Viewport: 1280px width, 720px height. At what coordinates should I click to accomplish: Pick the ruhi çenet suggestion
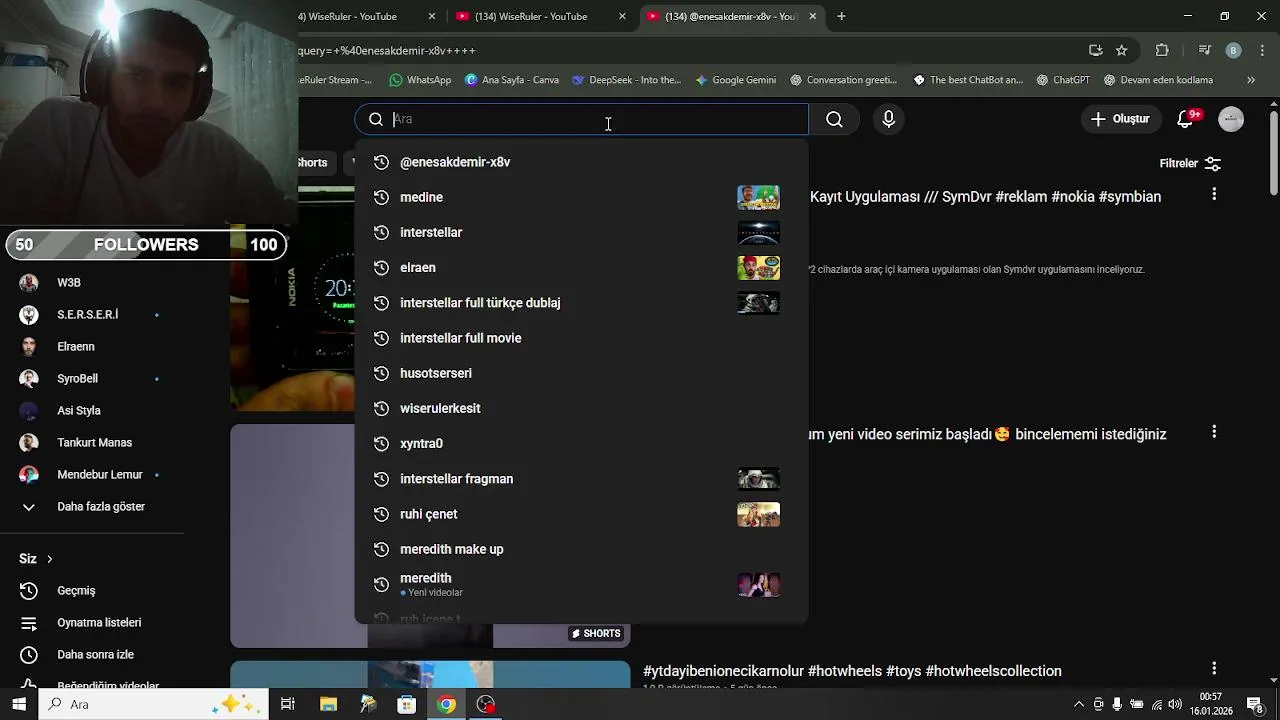(581, 514)
